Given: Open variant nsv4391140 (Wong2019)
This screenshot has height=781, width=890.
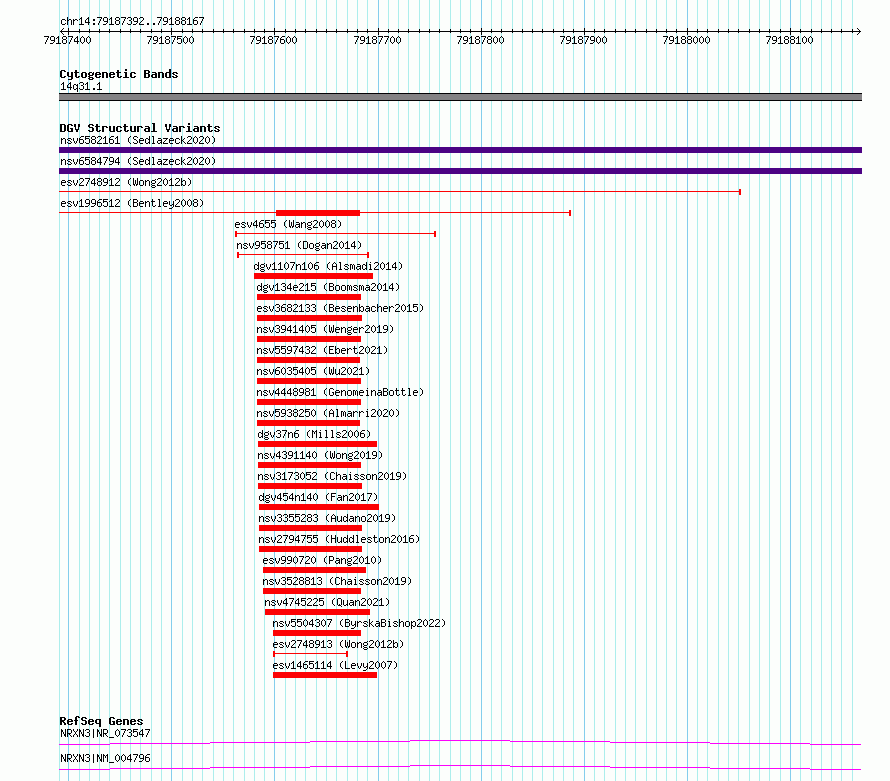Looking at the screenshot, I should pyautogui.click(x=320, y=455).
